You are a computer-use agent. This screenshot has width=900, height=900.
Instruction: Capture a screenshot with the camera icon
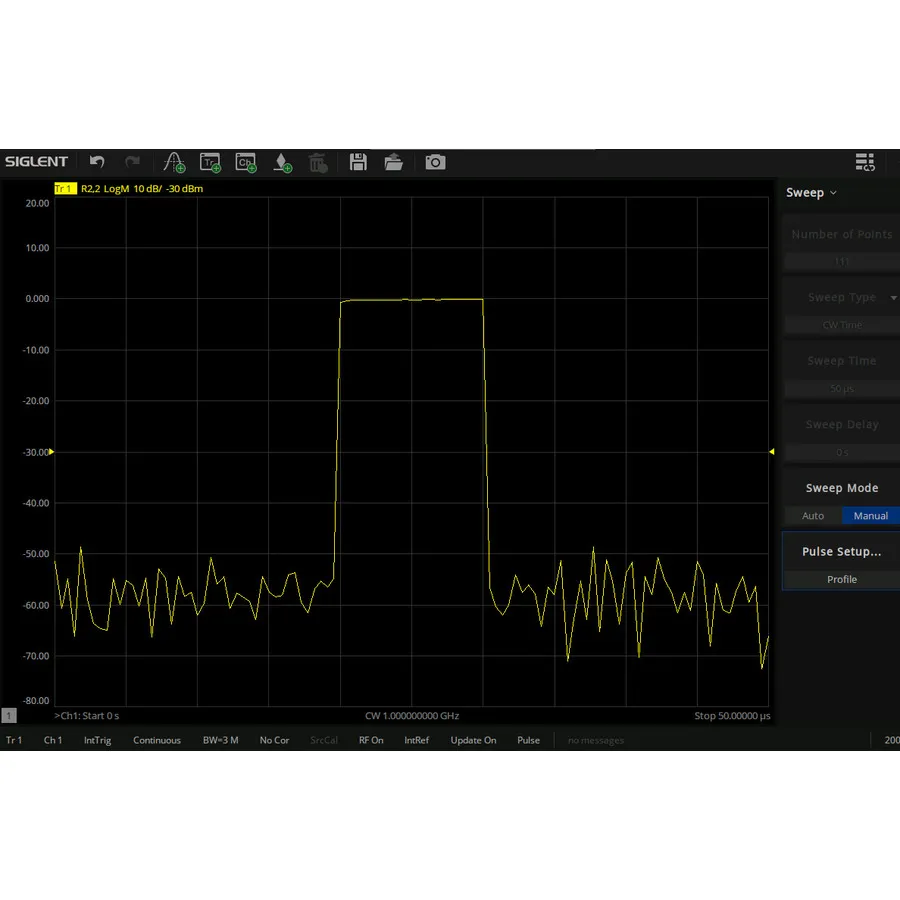pyautogui.click(x=435, y=162)
